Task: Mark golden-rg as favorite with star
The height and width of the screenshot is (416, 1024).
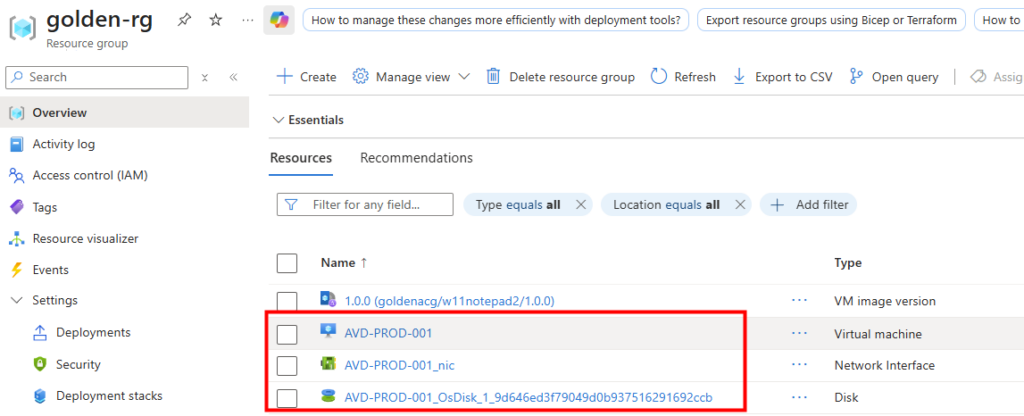Action: [x=216, y=20]
